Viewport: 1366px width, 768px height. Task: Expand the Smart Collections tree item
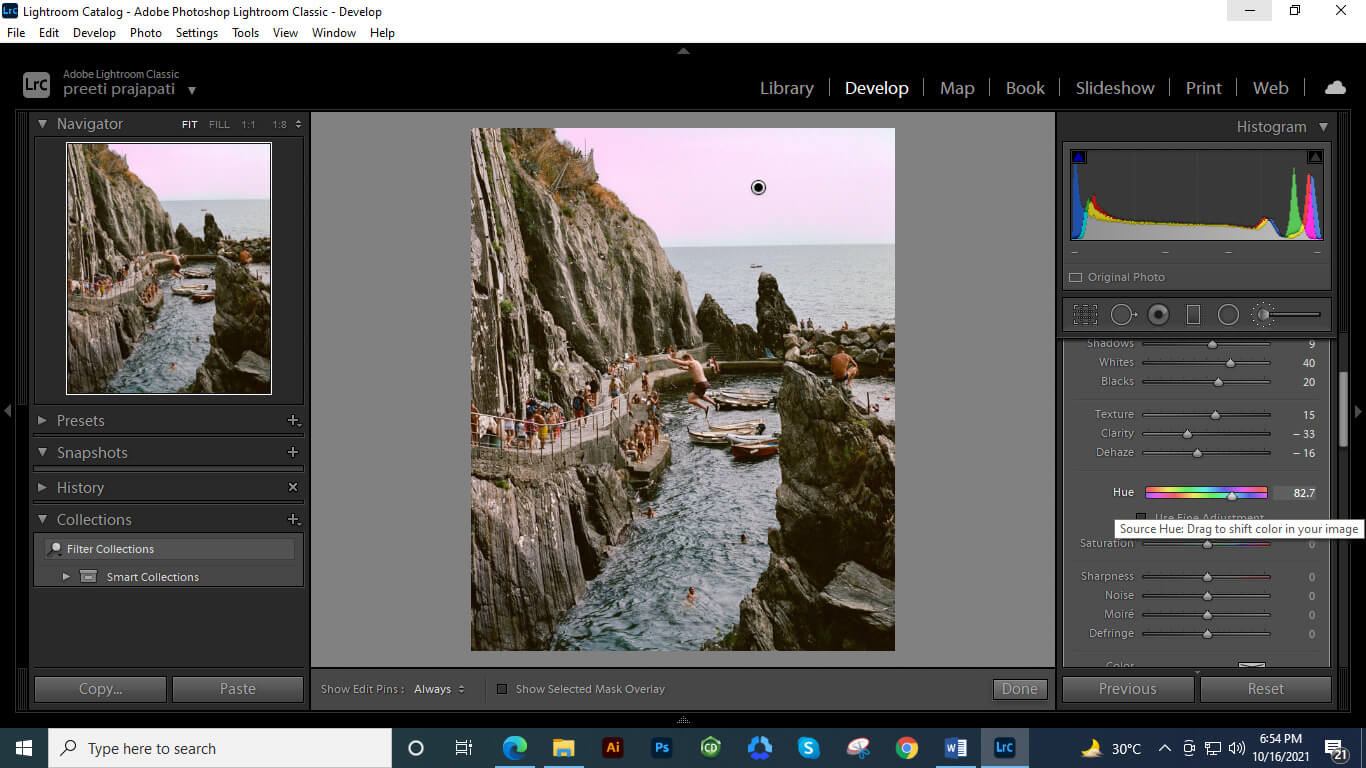66,576
